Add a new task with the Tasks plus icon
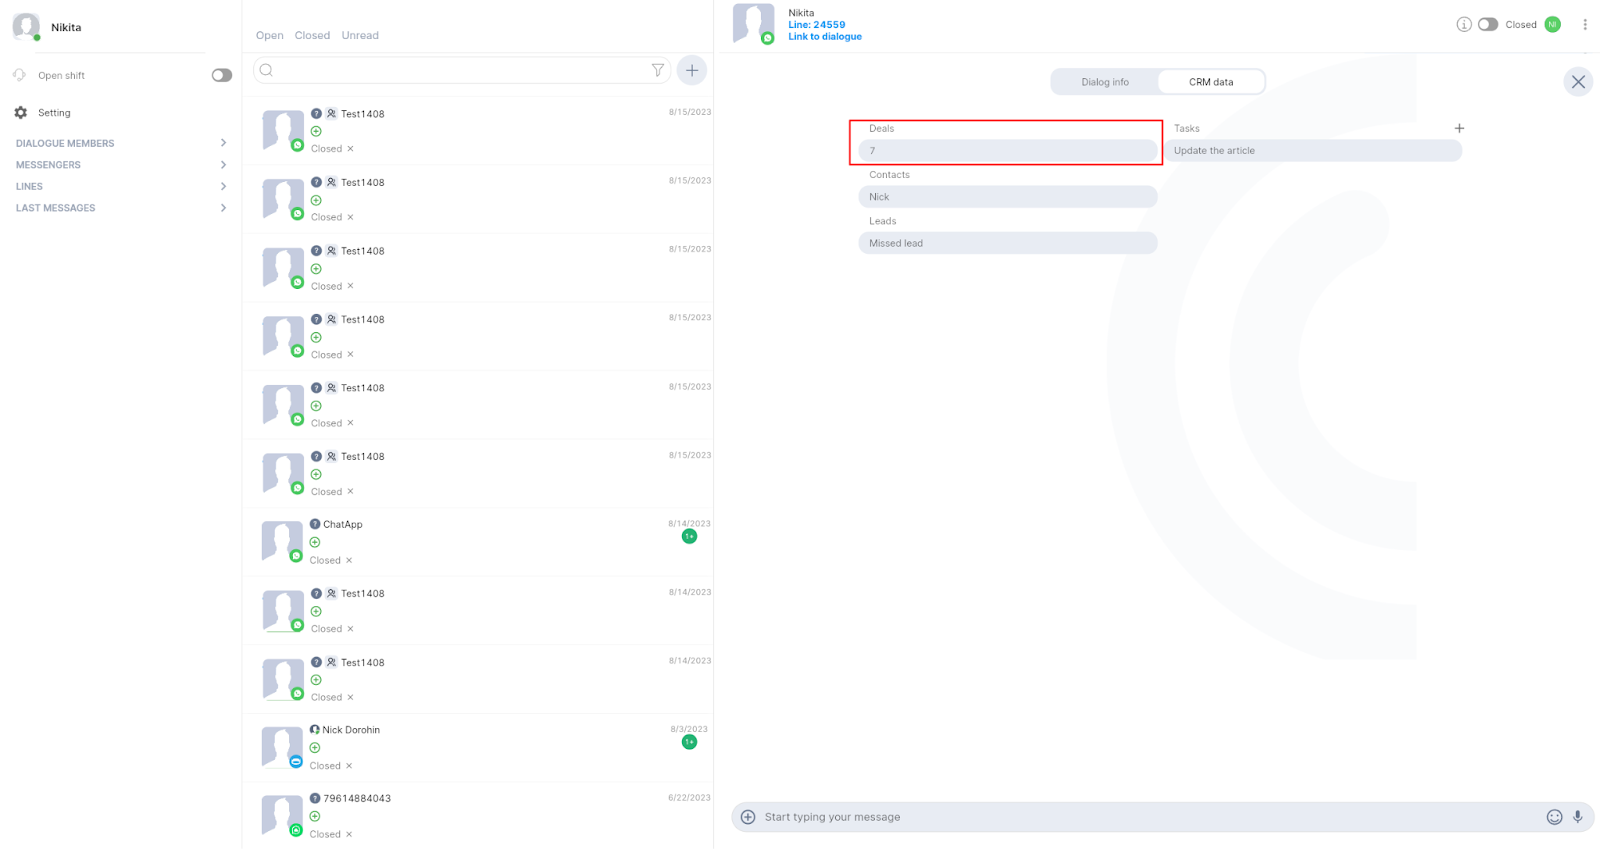1600x849 pixels. pyautogui.click(x=1459, y=128)
